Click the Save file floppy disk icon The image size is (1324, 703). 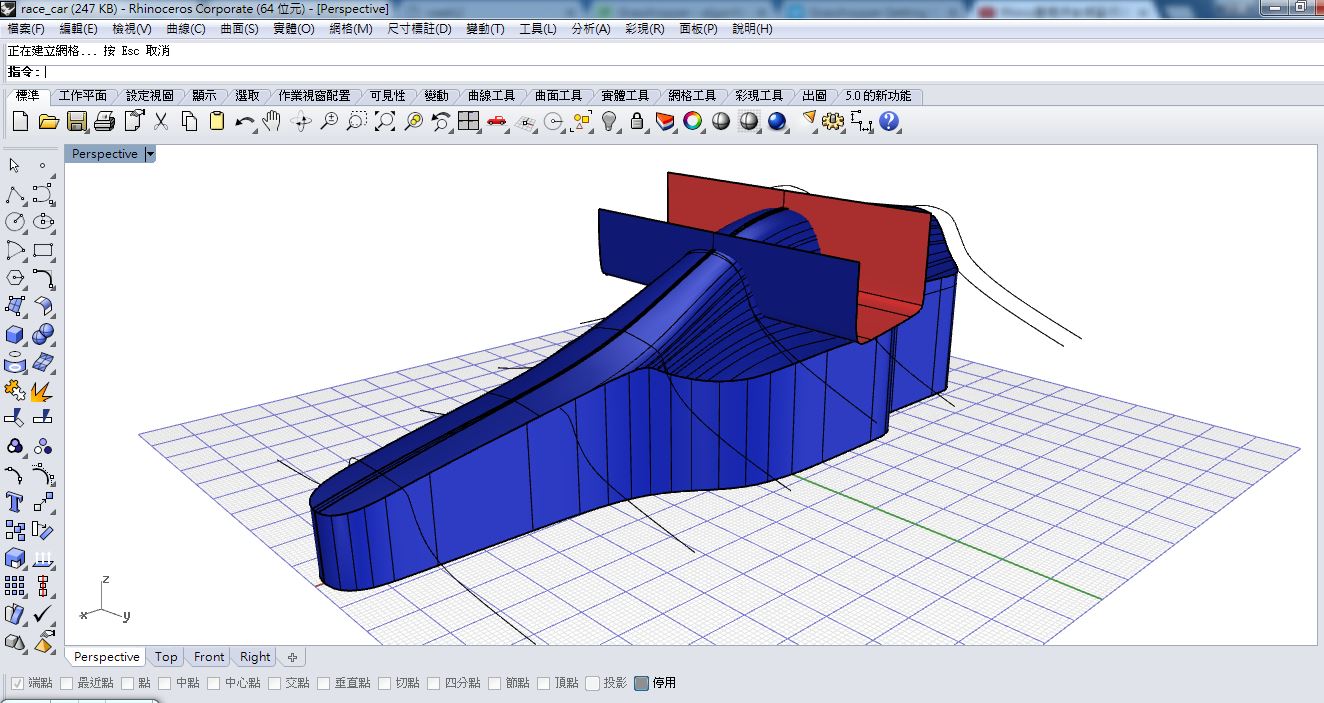(76, 122)
